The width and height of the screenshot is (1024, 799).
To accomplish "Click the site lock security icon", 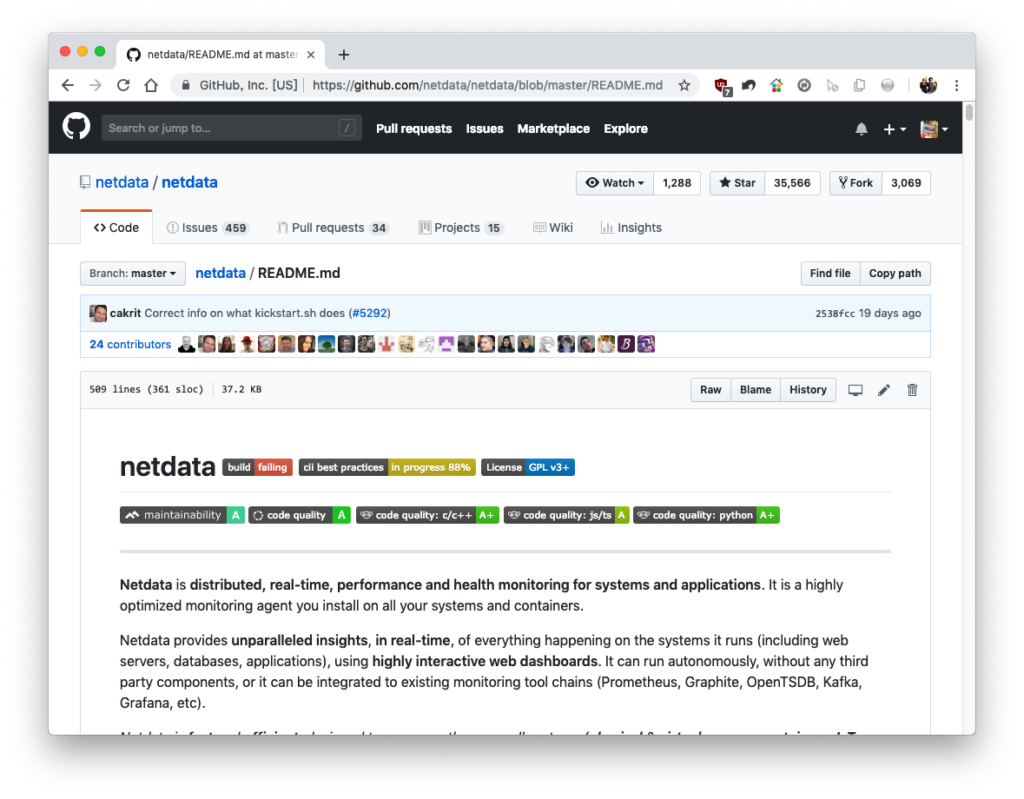I will pyautogui.click(x=186, y=86).
